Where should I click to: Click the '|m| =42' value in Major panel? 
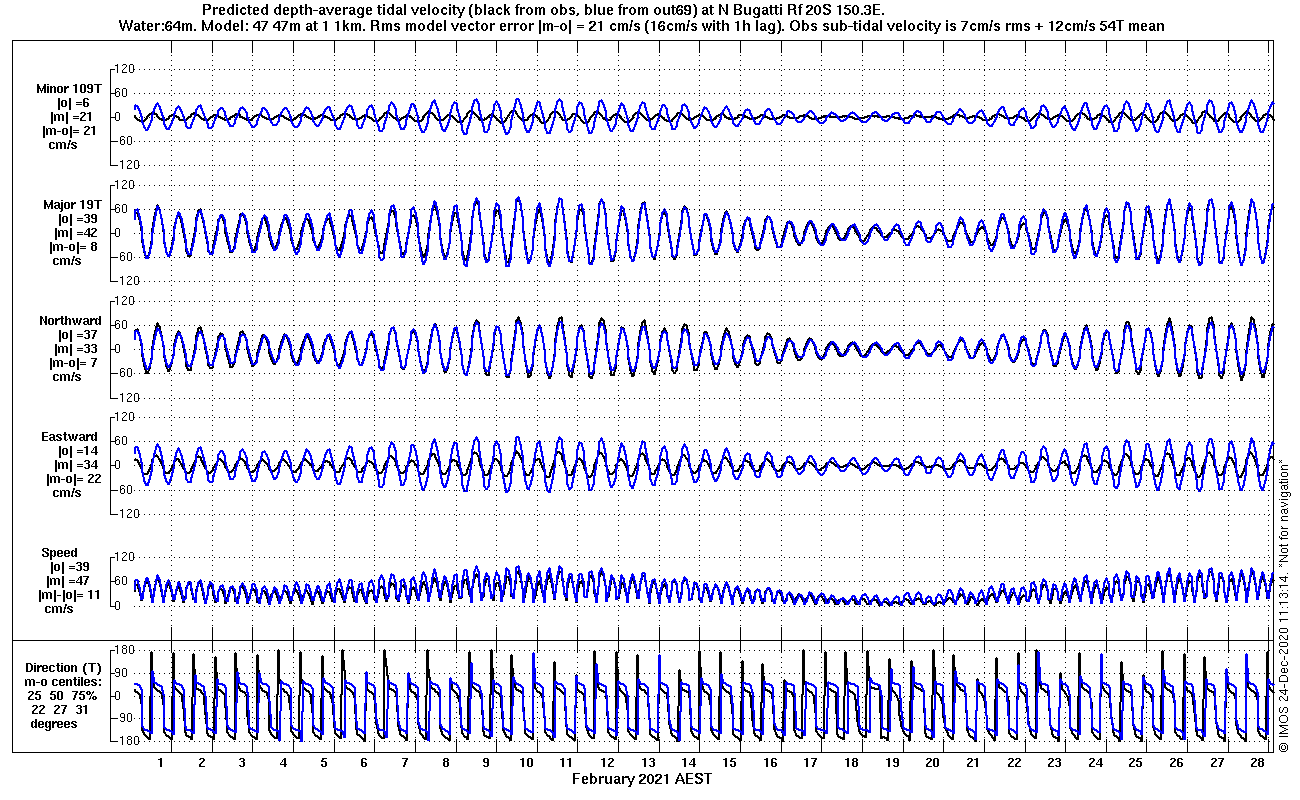pos(78,233)
